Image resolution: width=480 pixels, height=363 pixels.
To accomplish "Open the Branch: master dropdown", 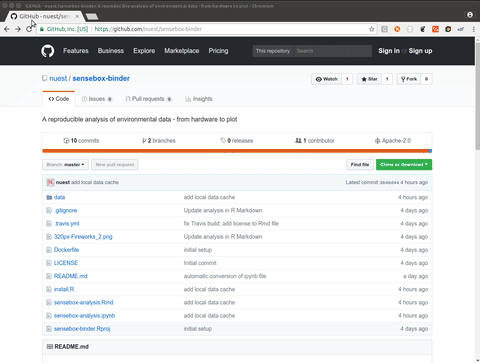I will pyautogui.click(x=65, y=165).
